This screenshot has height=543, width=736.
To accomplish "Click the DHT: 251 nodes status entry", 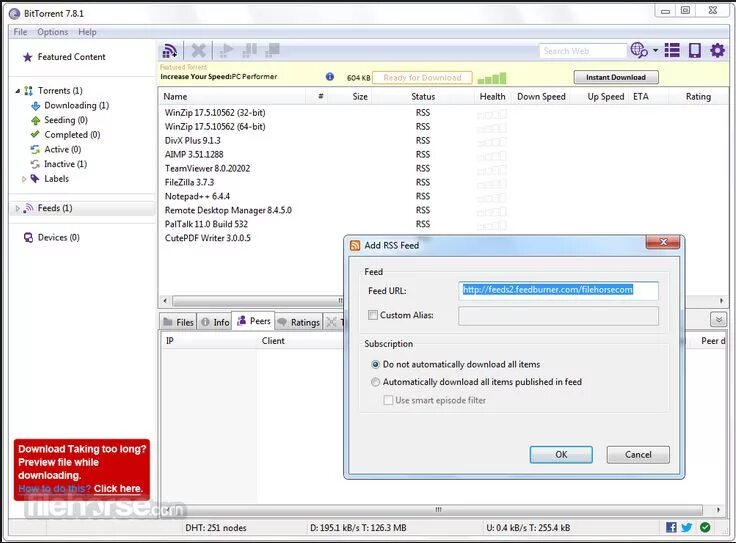I will click(215, 528).
